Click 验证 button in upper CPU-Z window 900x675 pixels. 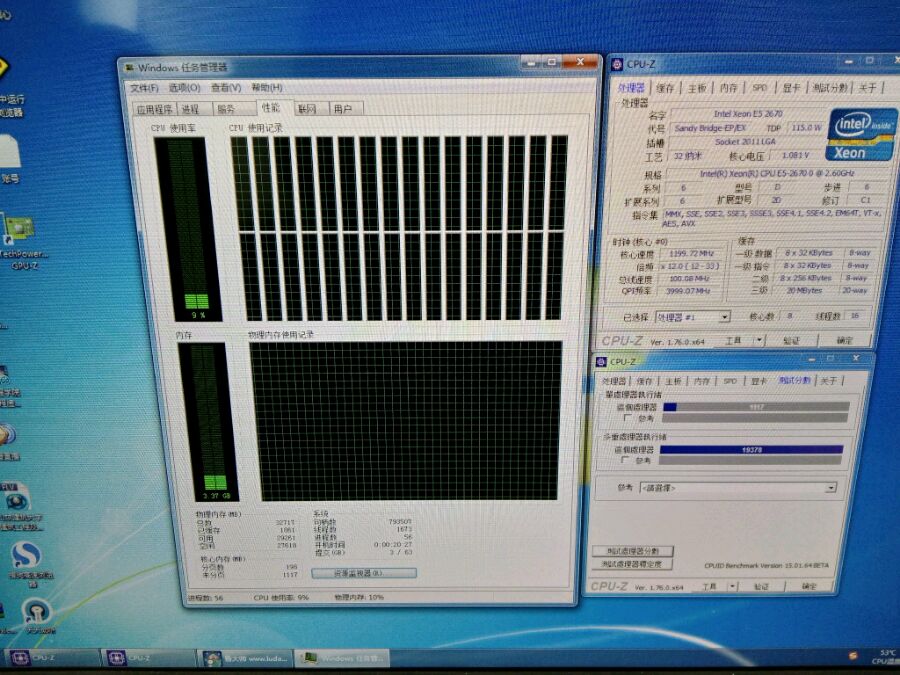click(x=792, y=340)
